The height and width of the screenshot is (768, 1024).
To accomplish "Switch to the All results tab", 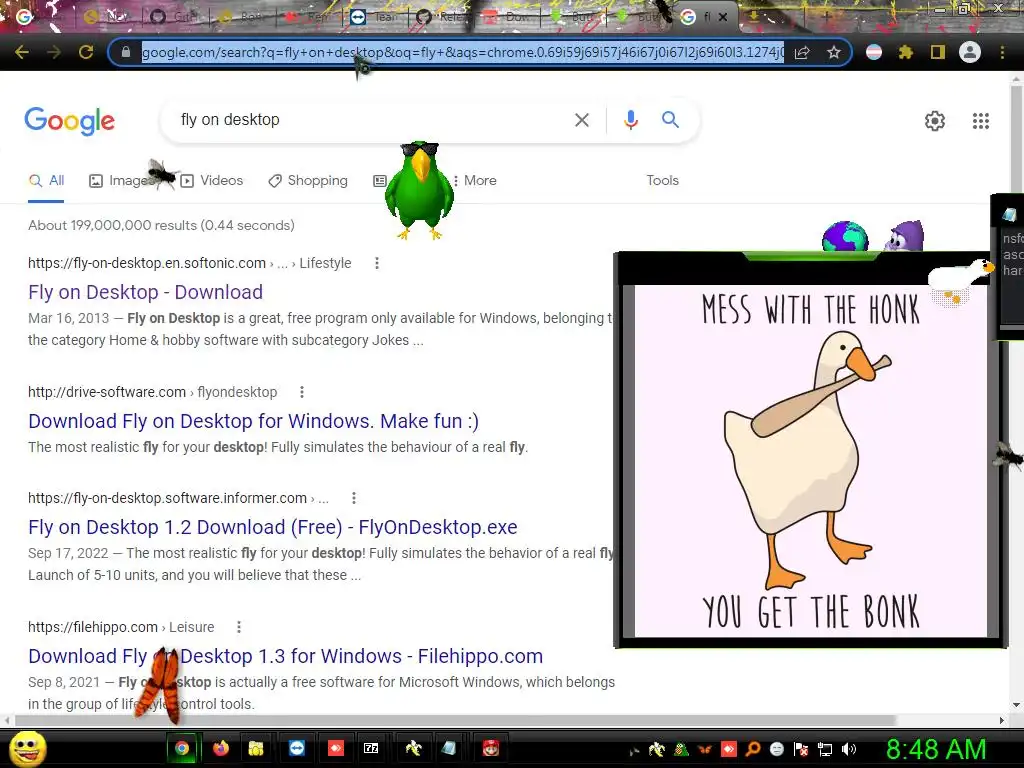I will [46, 181].
